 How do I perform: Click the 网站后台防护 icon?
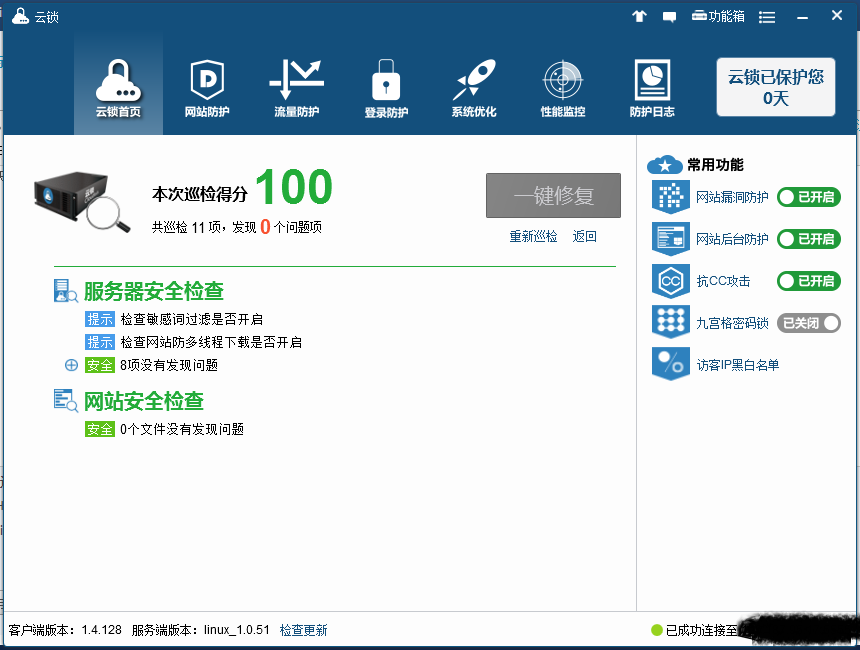pos(671,239)
